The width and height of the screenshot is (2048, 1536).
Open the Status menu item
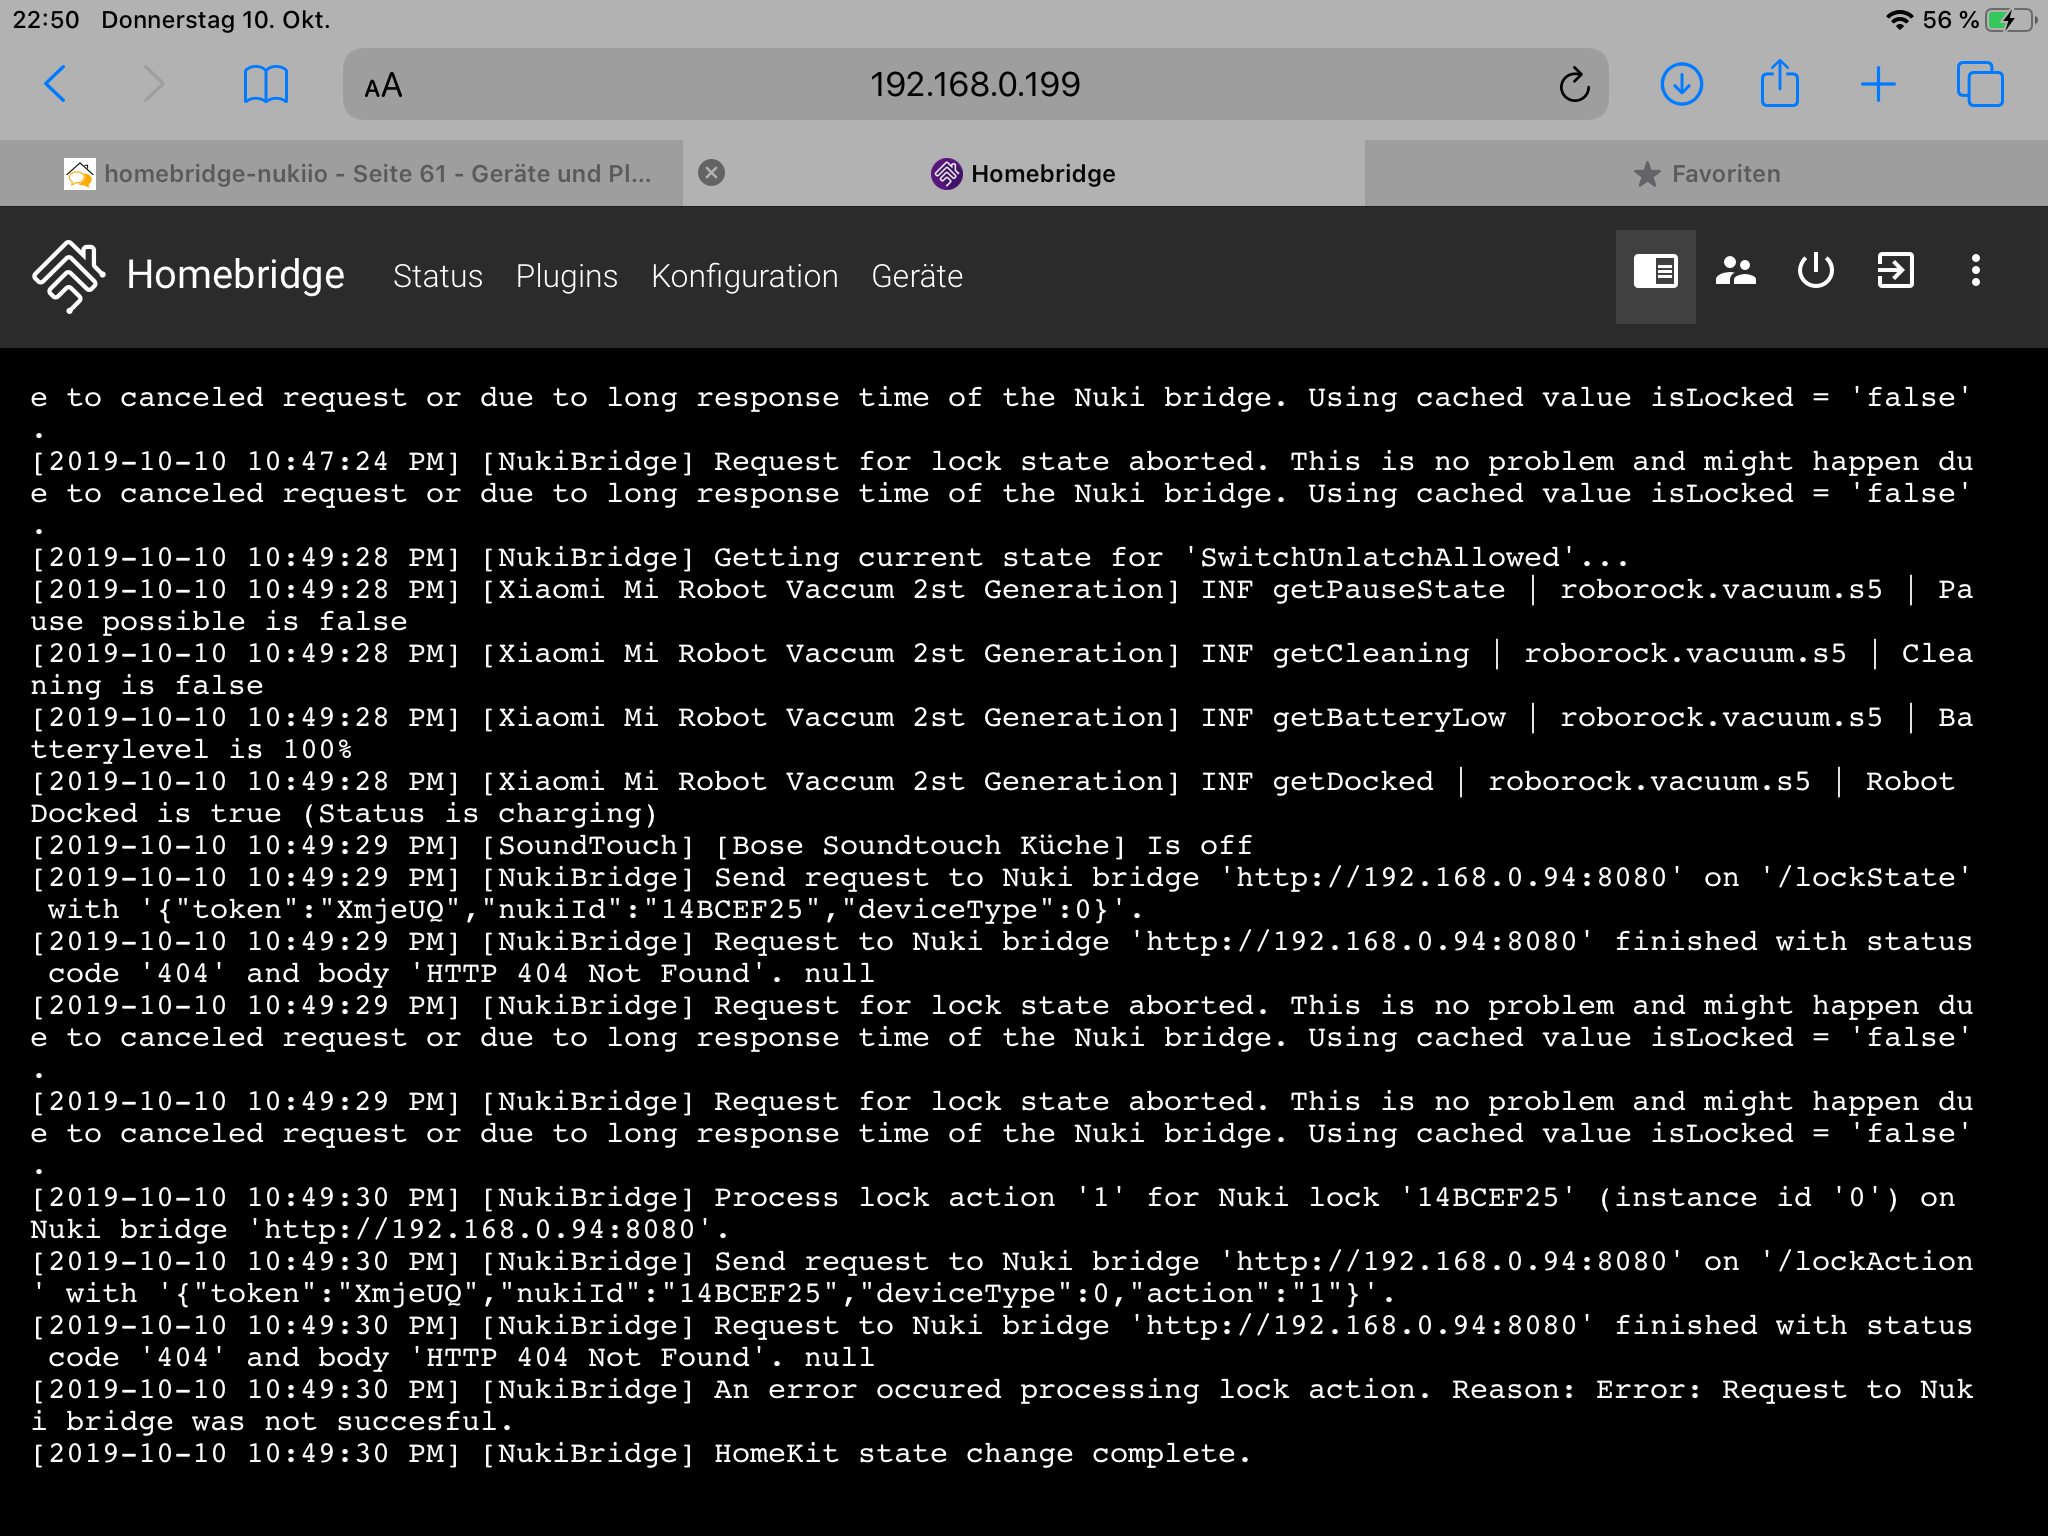pyautogui.click(x=437, y=277)
